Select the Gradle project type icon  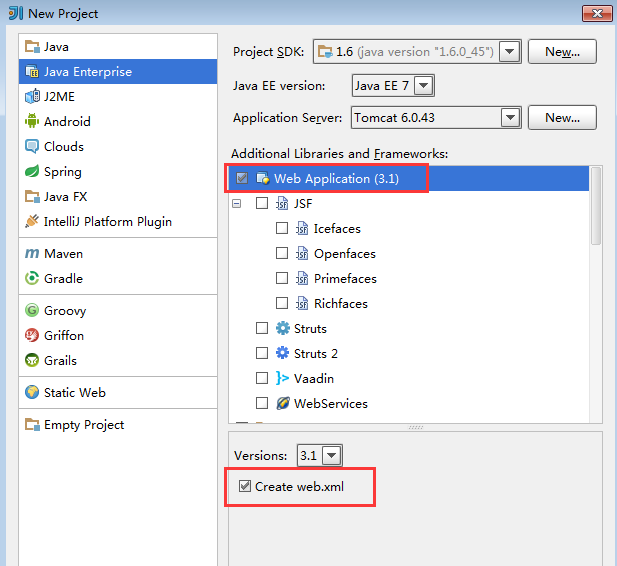click(x=31, y=278)
